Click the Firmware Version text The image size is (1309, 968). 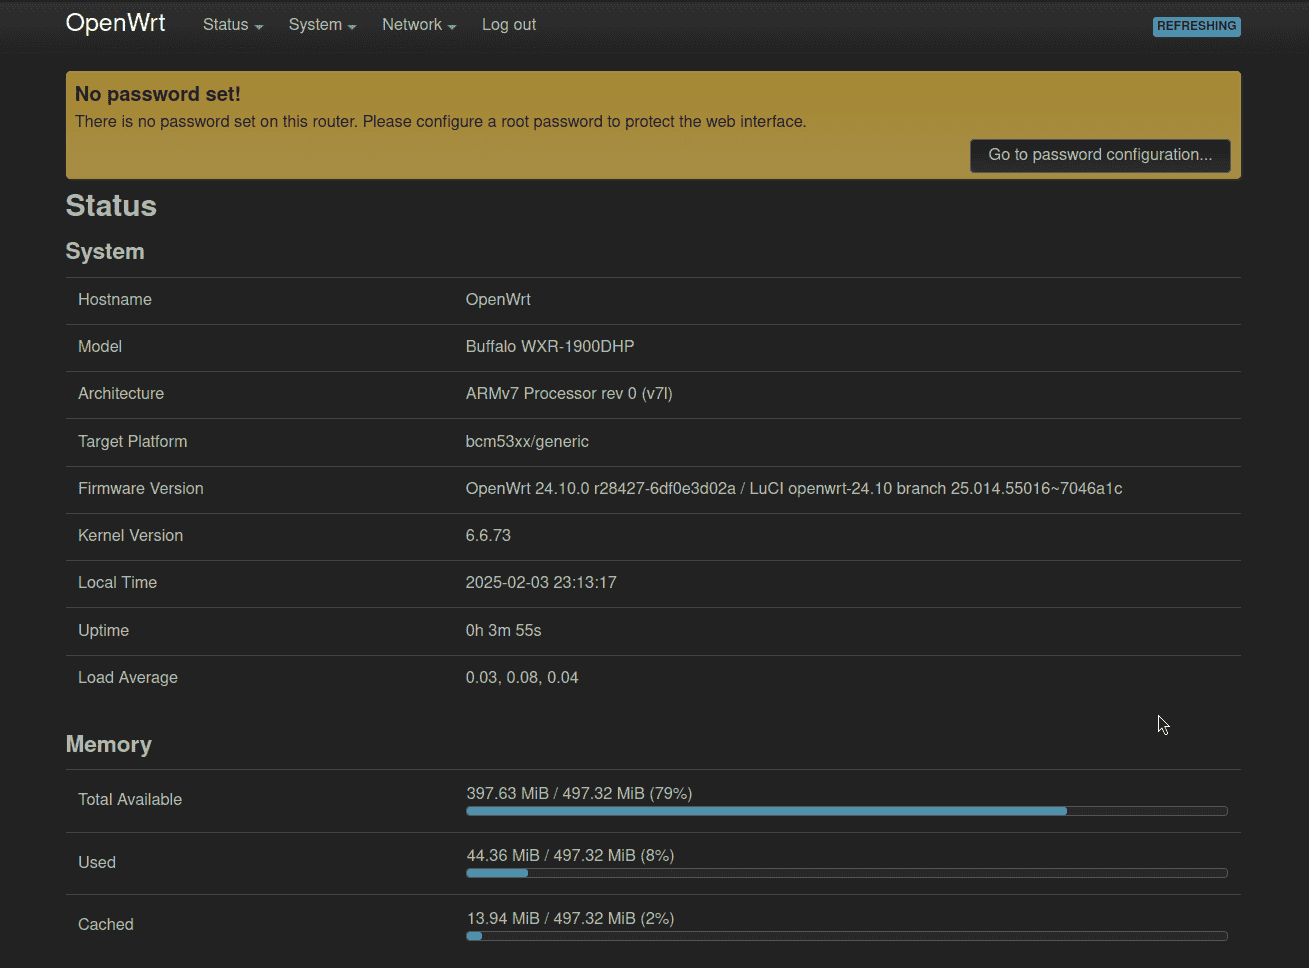793,488
